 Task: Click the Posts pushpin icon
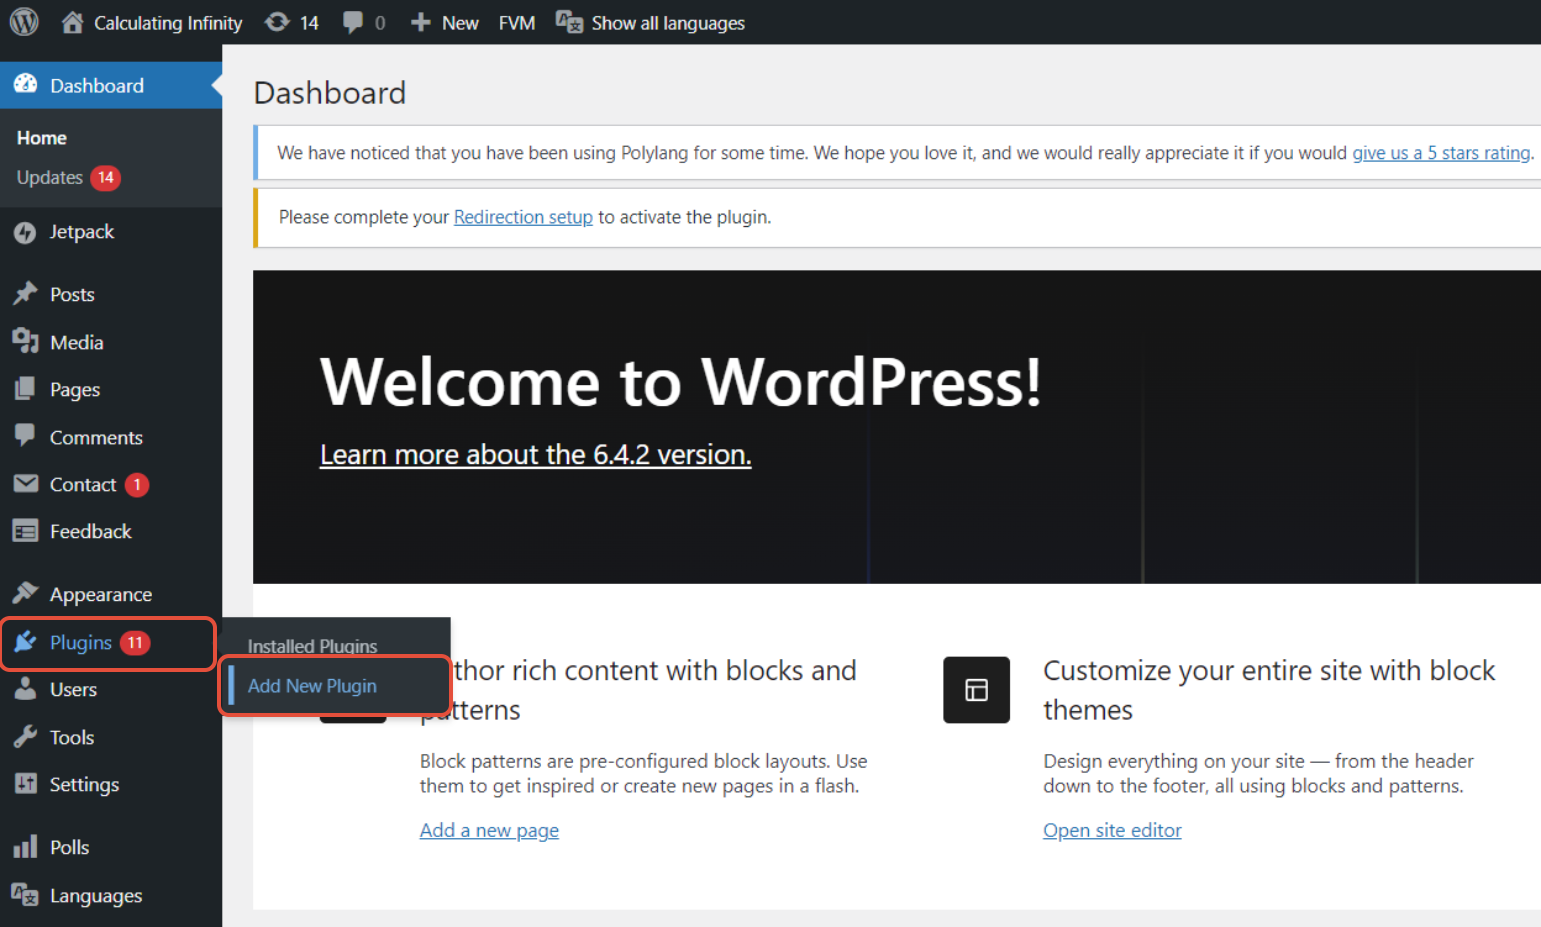(x=25, y=294)
